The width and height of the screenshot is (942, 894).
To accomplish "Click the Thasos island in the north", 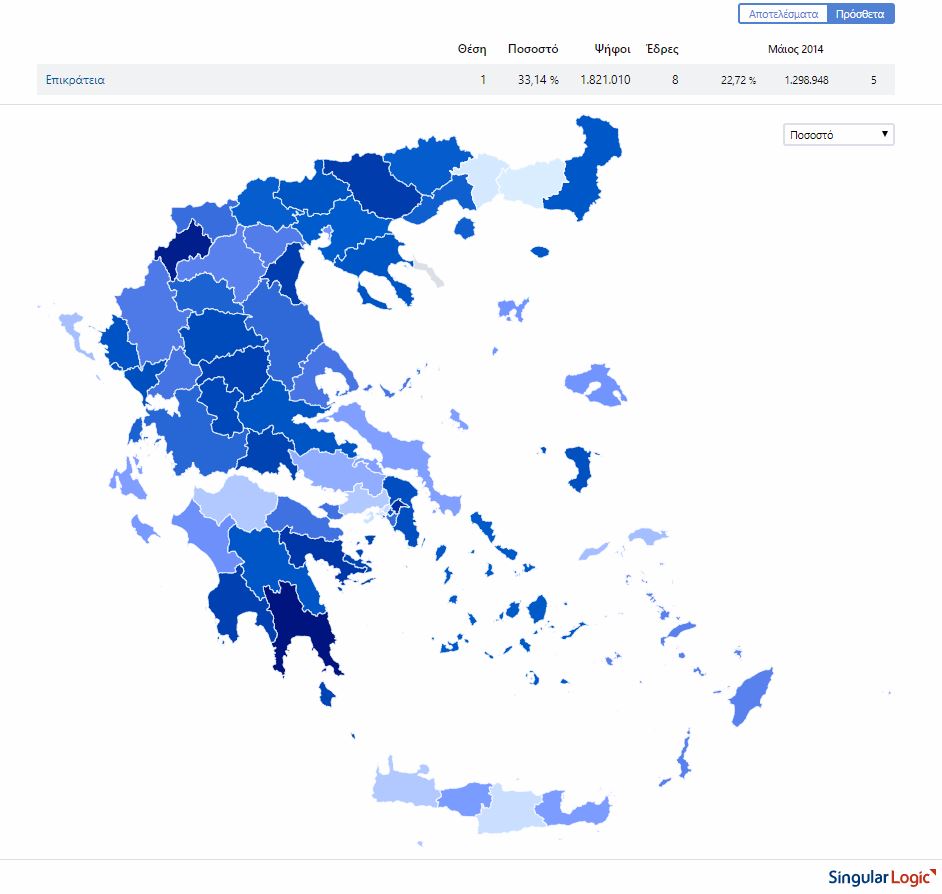I will point(464,228).
